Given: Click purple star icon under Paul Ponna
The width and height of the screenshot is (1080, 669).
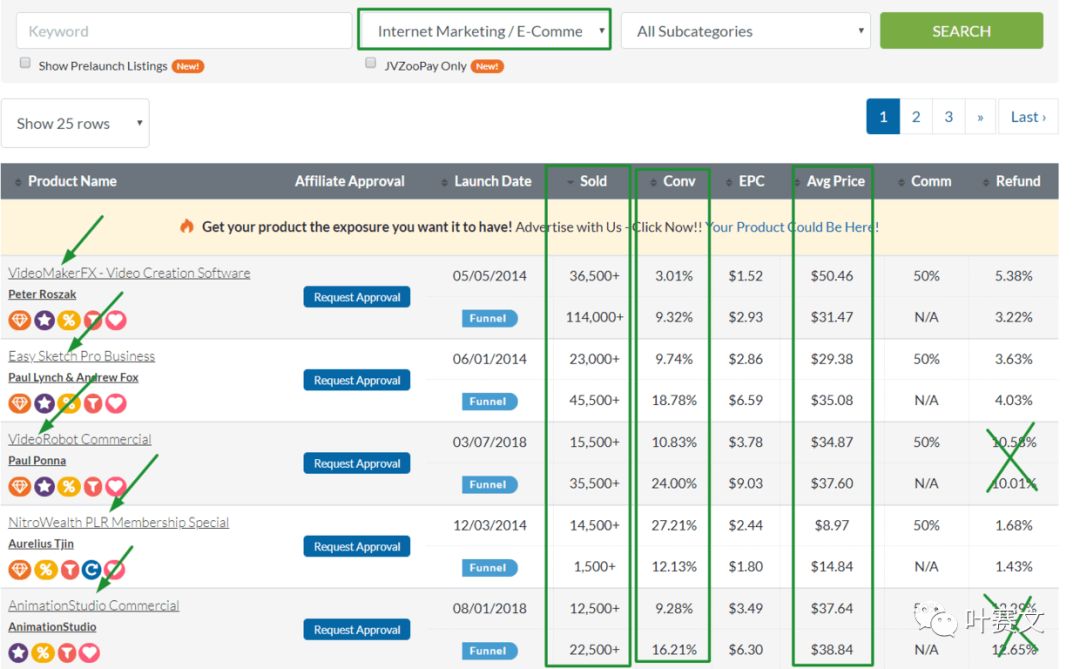Looking at the screenshot, I should pyautogui.click(x=44, y=486).
